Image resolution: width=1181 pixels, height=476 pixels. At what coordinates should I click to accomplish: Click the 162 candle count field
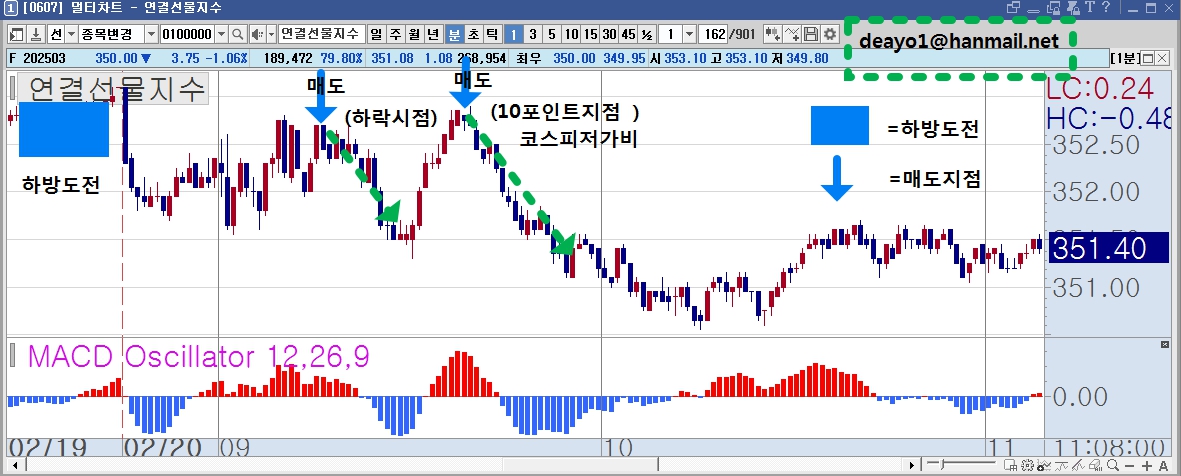(713, 34)
